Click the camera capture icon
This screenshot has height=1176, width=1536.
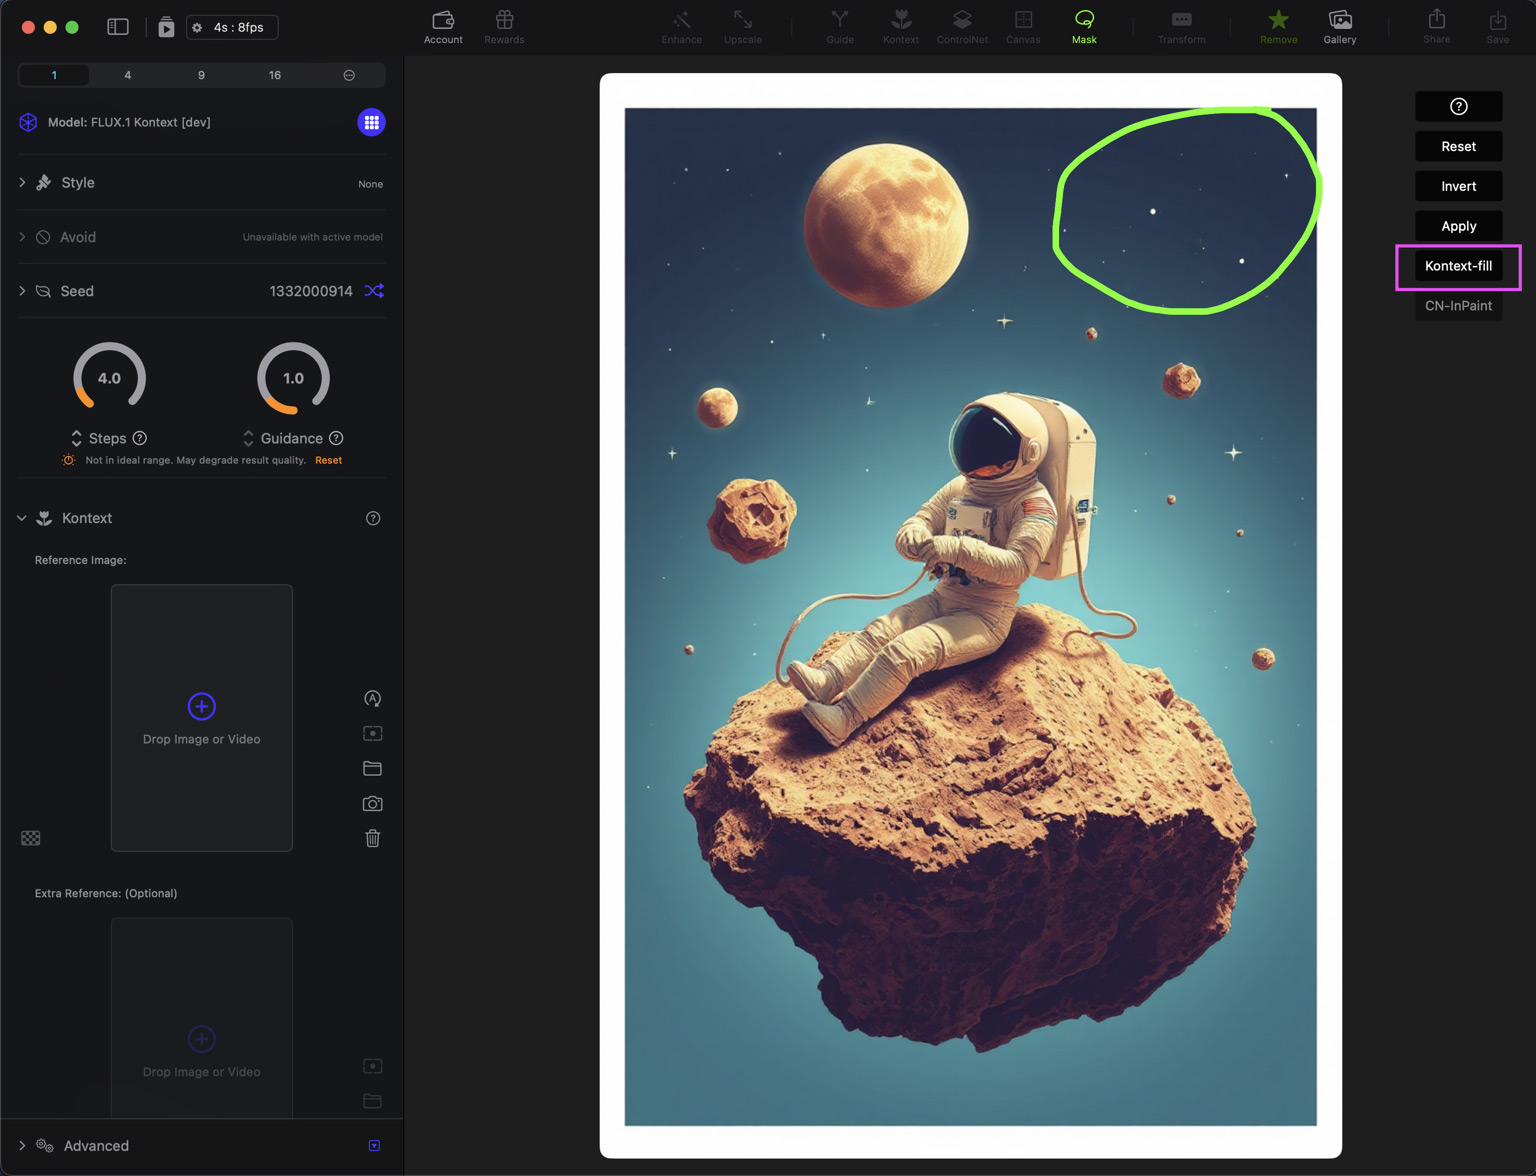pyautogui.click(x=372, y=803)
